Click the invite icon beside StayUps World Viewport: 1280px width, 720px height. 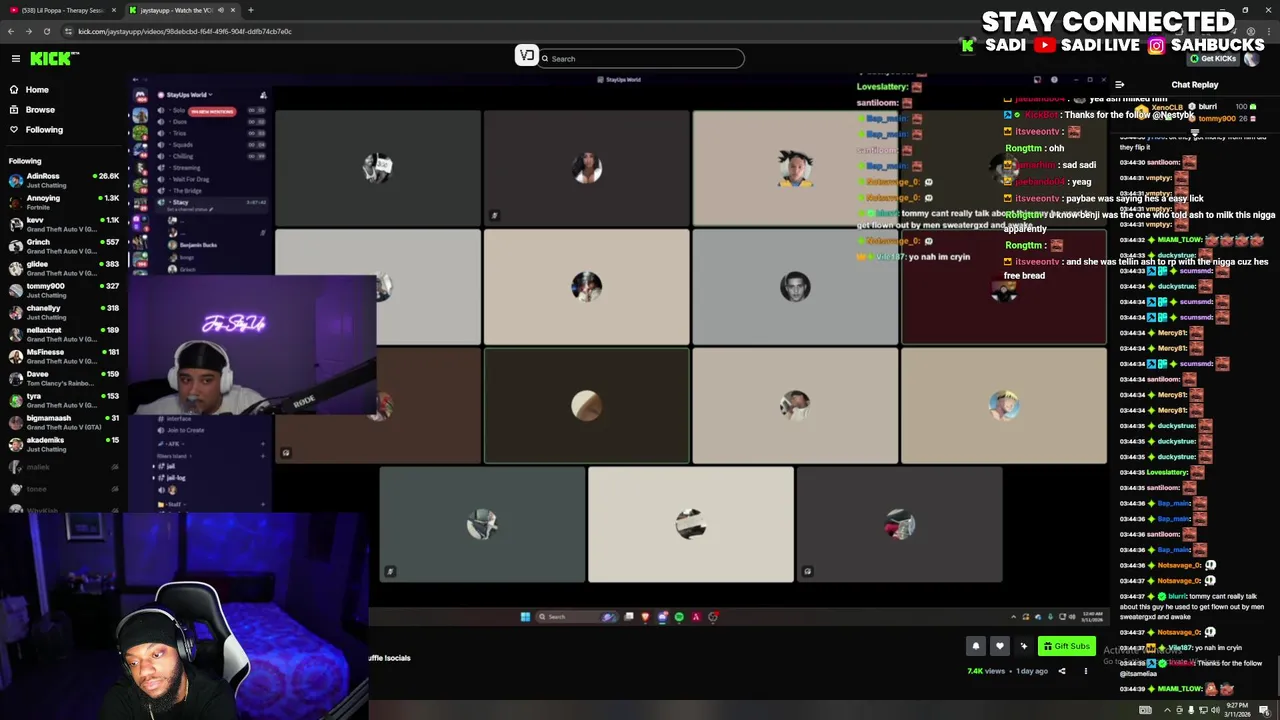point(263,95)
